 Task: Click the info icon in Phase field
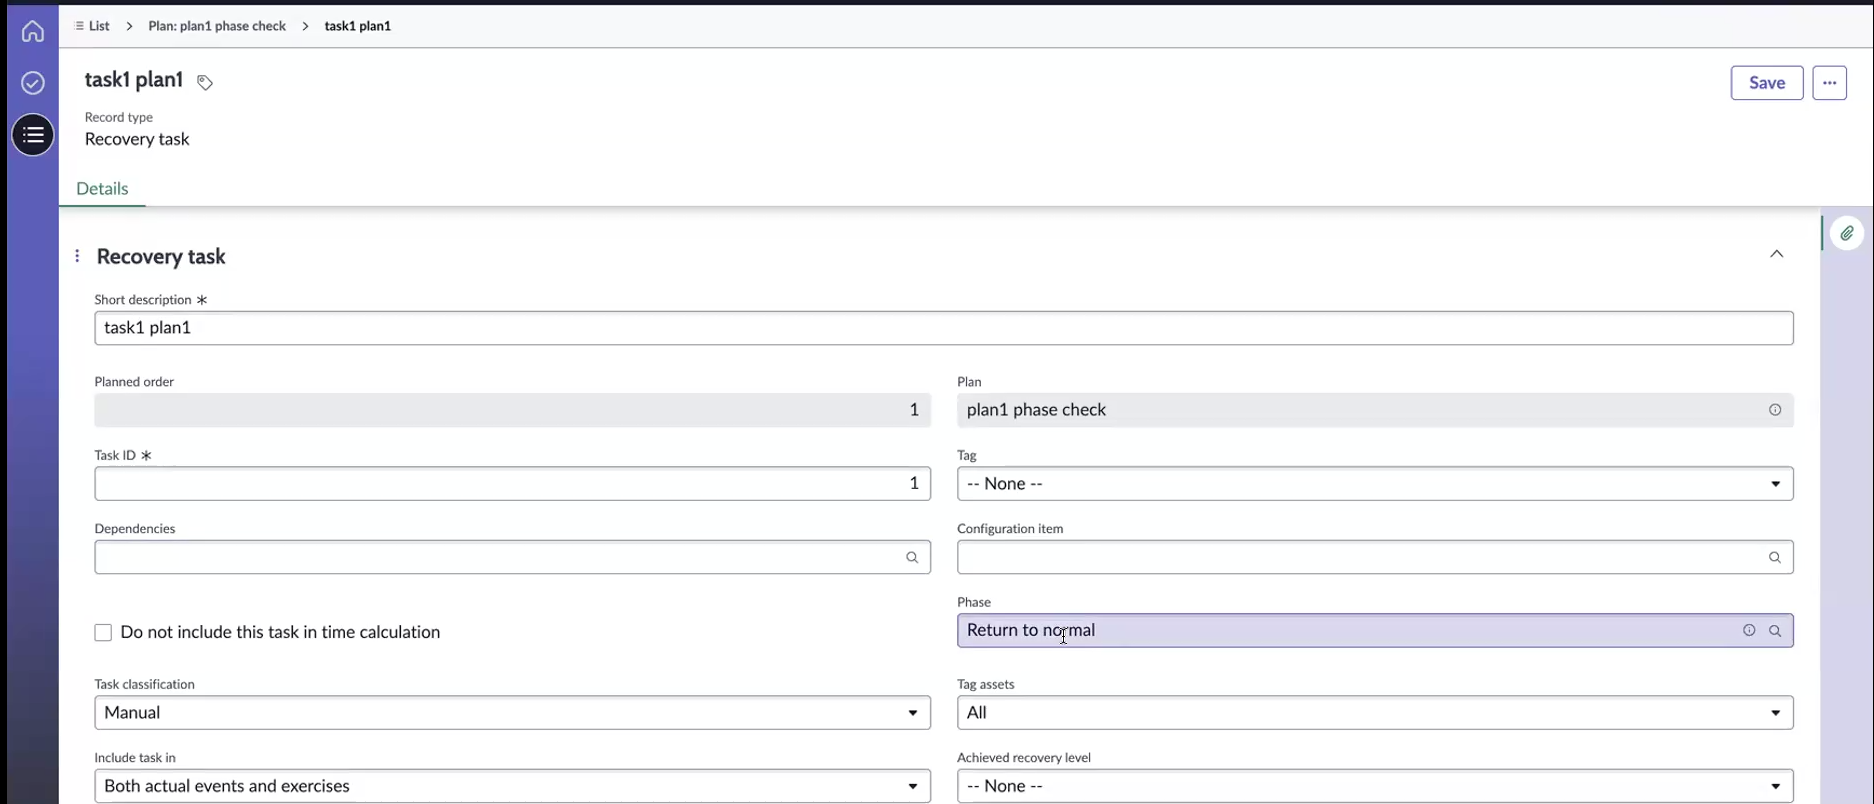click(1749, 631)
